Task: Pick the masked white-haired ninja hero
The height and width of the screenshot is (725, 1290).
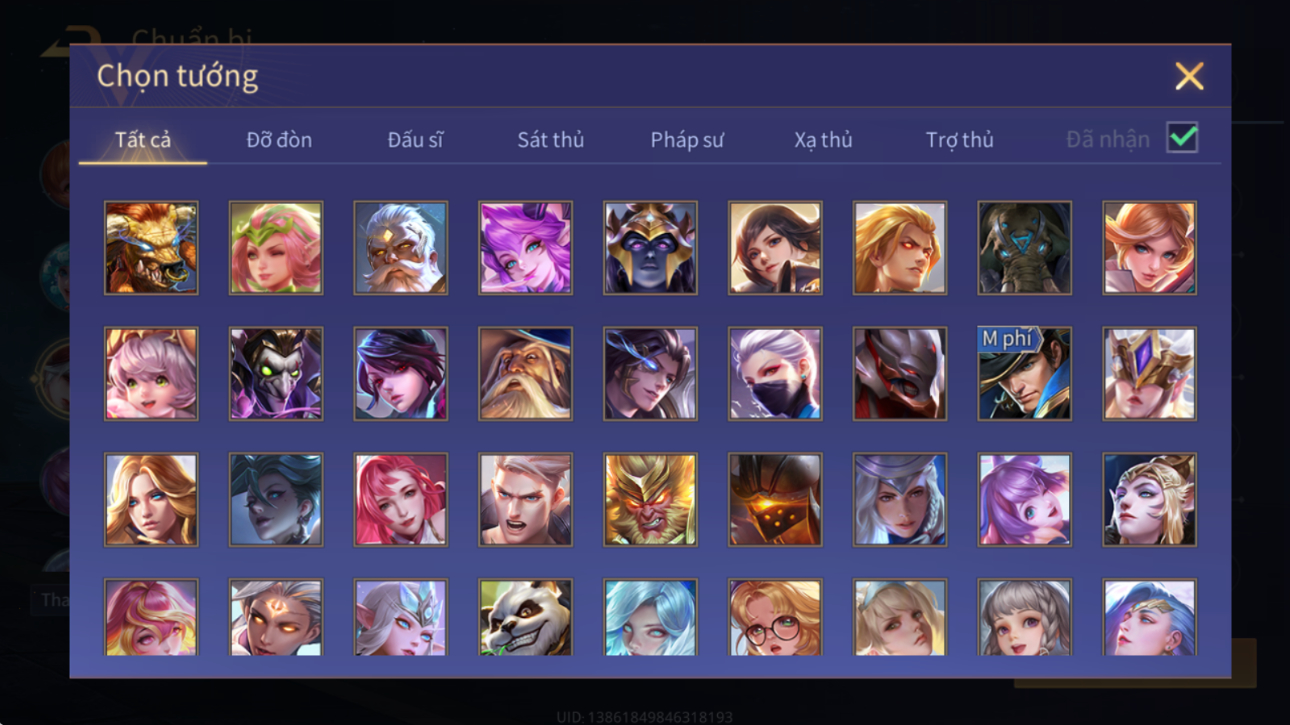Action: click(775, 373)
